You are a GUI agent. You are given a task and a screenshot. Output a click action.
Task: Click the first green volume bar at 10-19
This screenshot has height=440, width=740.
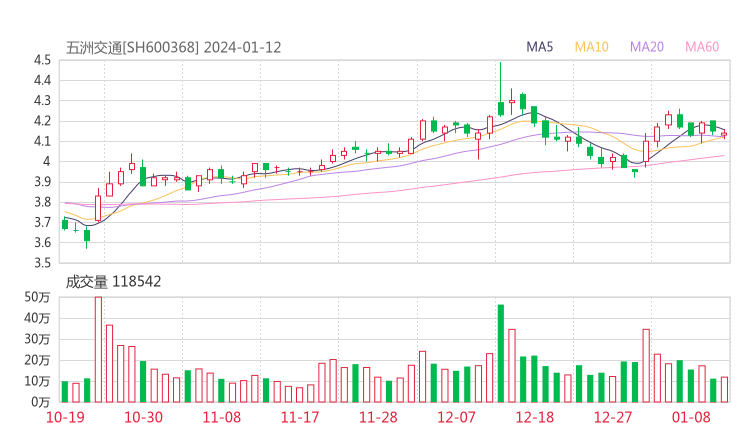pos(65,392)
